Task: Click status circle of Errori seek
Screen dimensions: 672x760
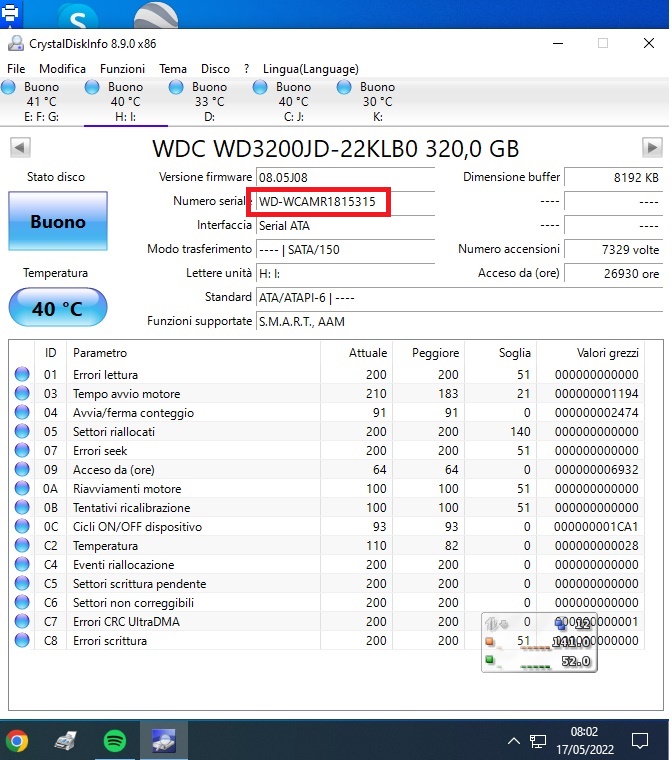Action: click(22, 450)
